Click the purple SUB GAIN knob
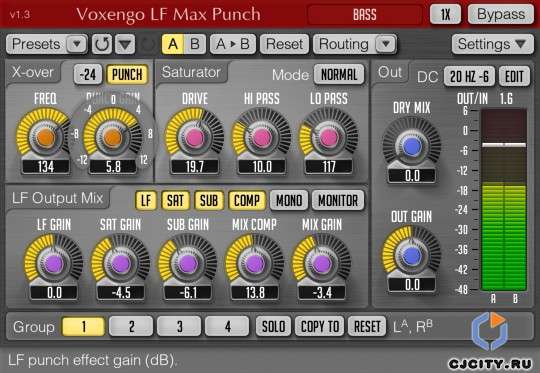Viewport: 540px width, 373px height. click(188, 263)
